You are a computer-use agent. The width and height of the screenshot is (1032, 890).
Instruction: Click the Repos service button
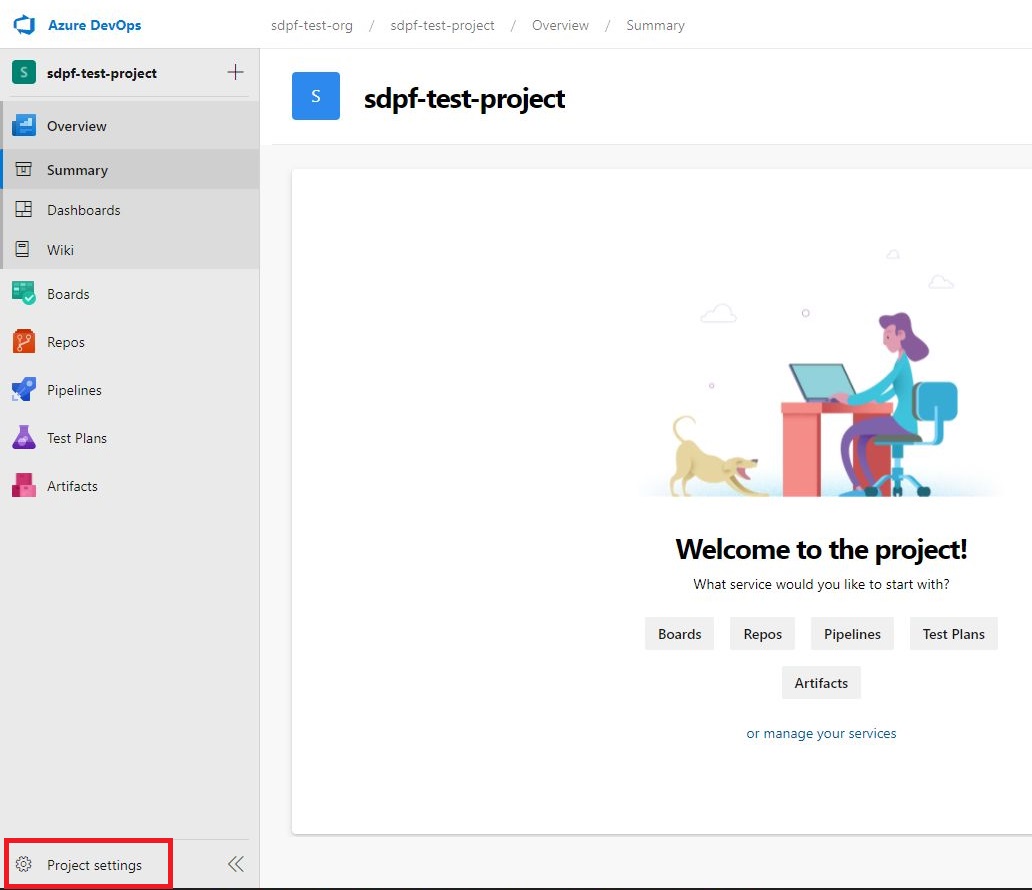(x=763, y=634)
